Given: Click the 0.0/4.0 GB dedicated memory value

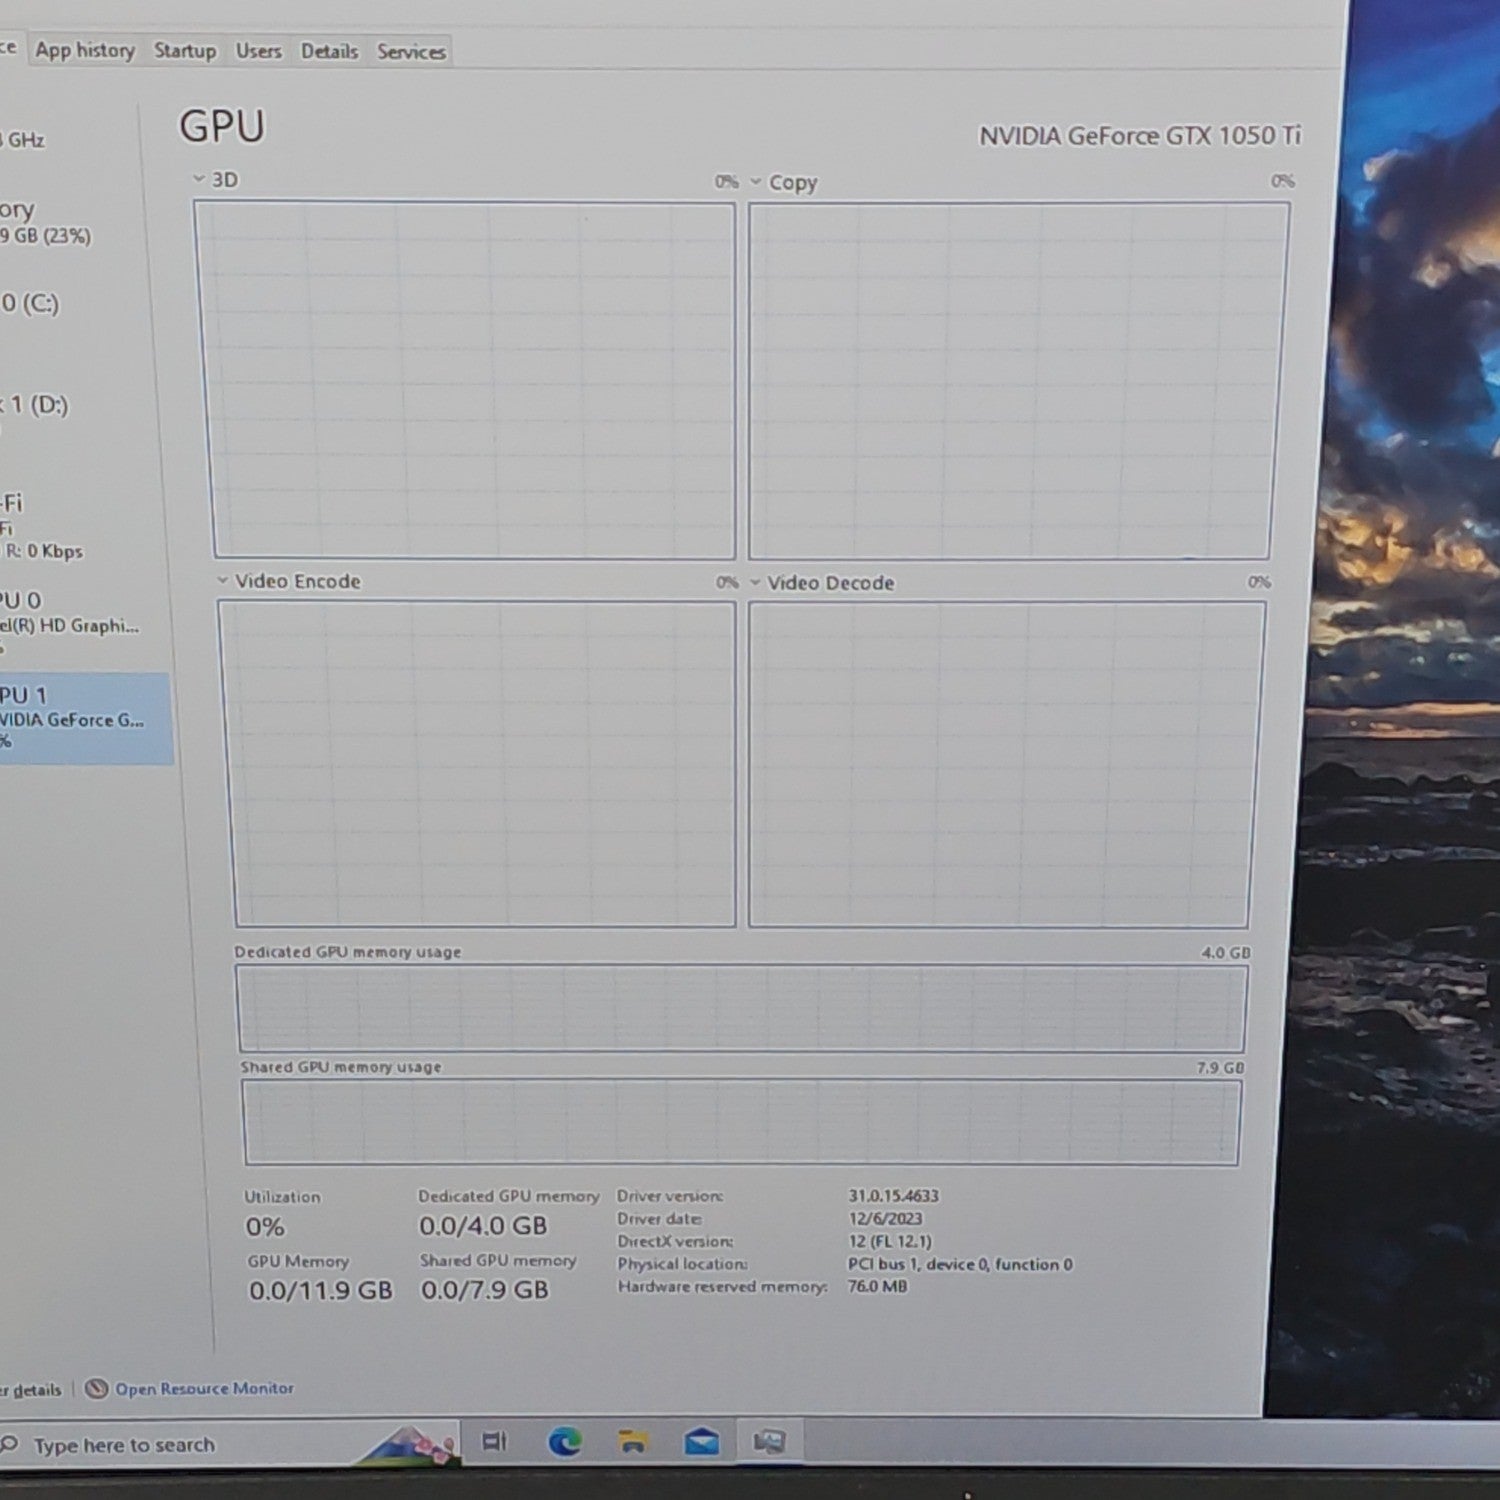Looking at the screenshot, I should point(483,1226).
